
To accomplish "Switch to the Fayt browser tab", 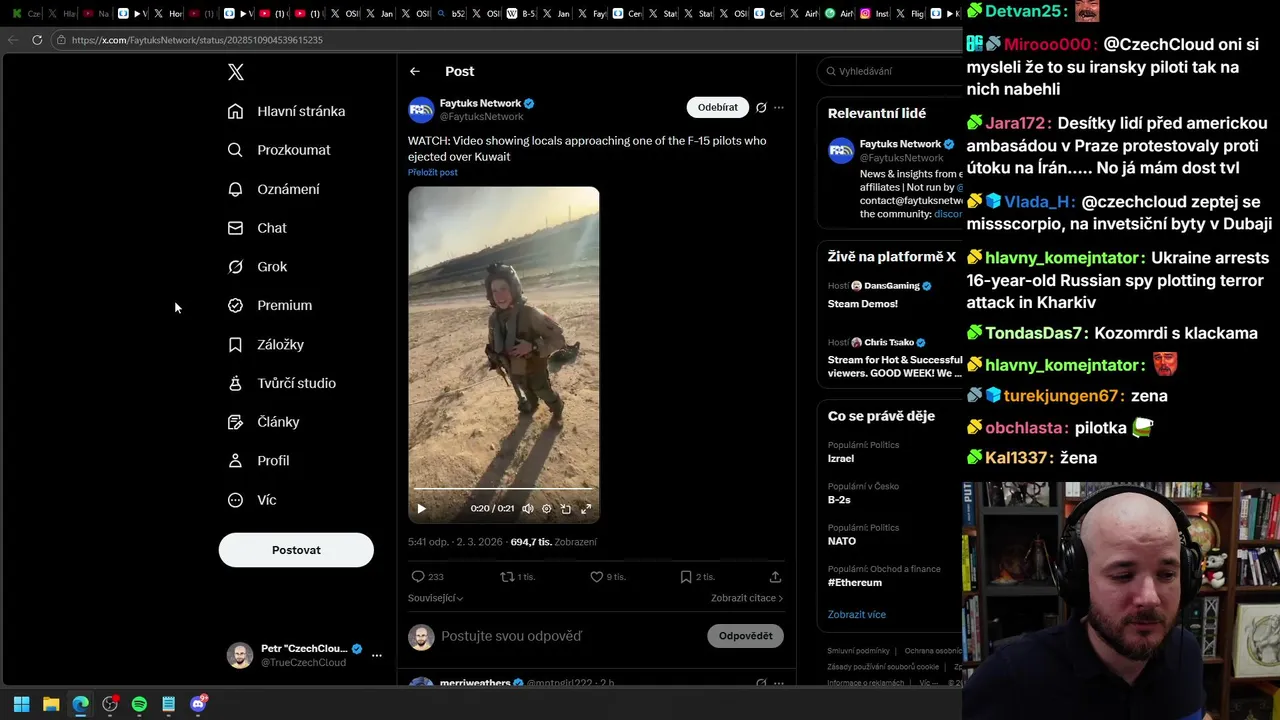I will (592, 14).
